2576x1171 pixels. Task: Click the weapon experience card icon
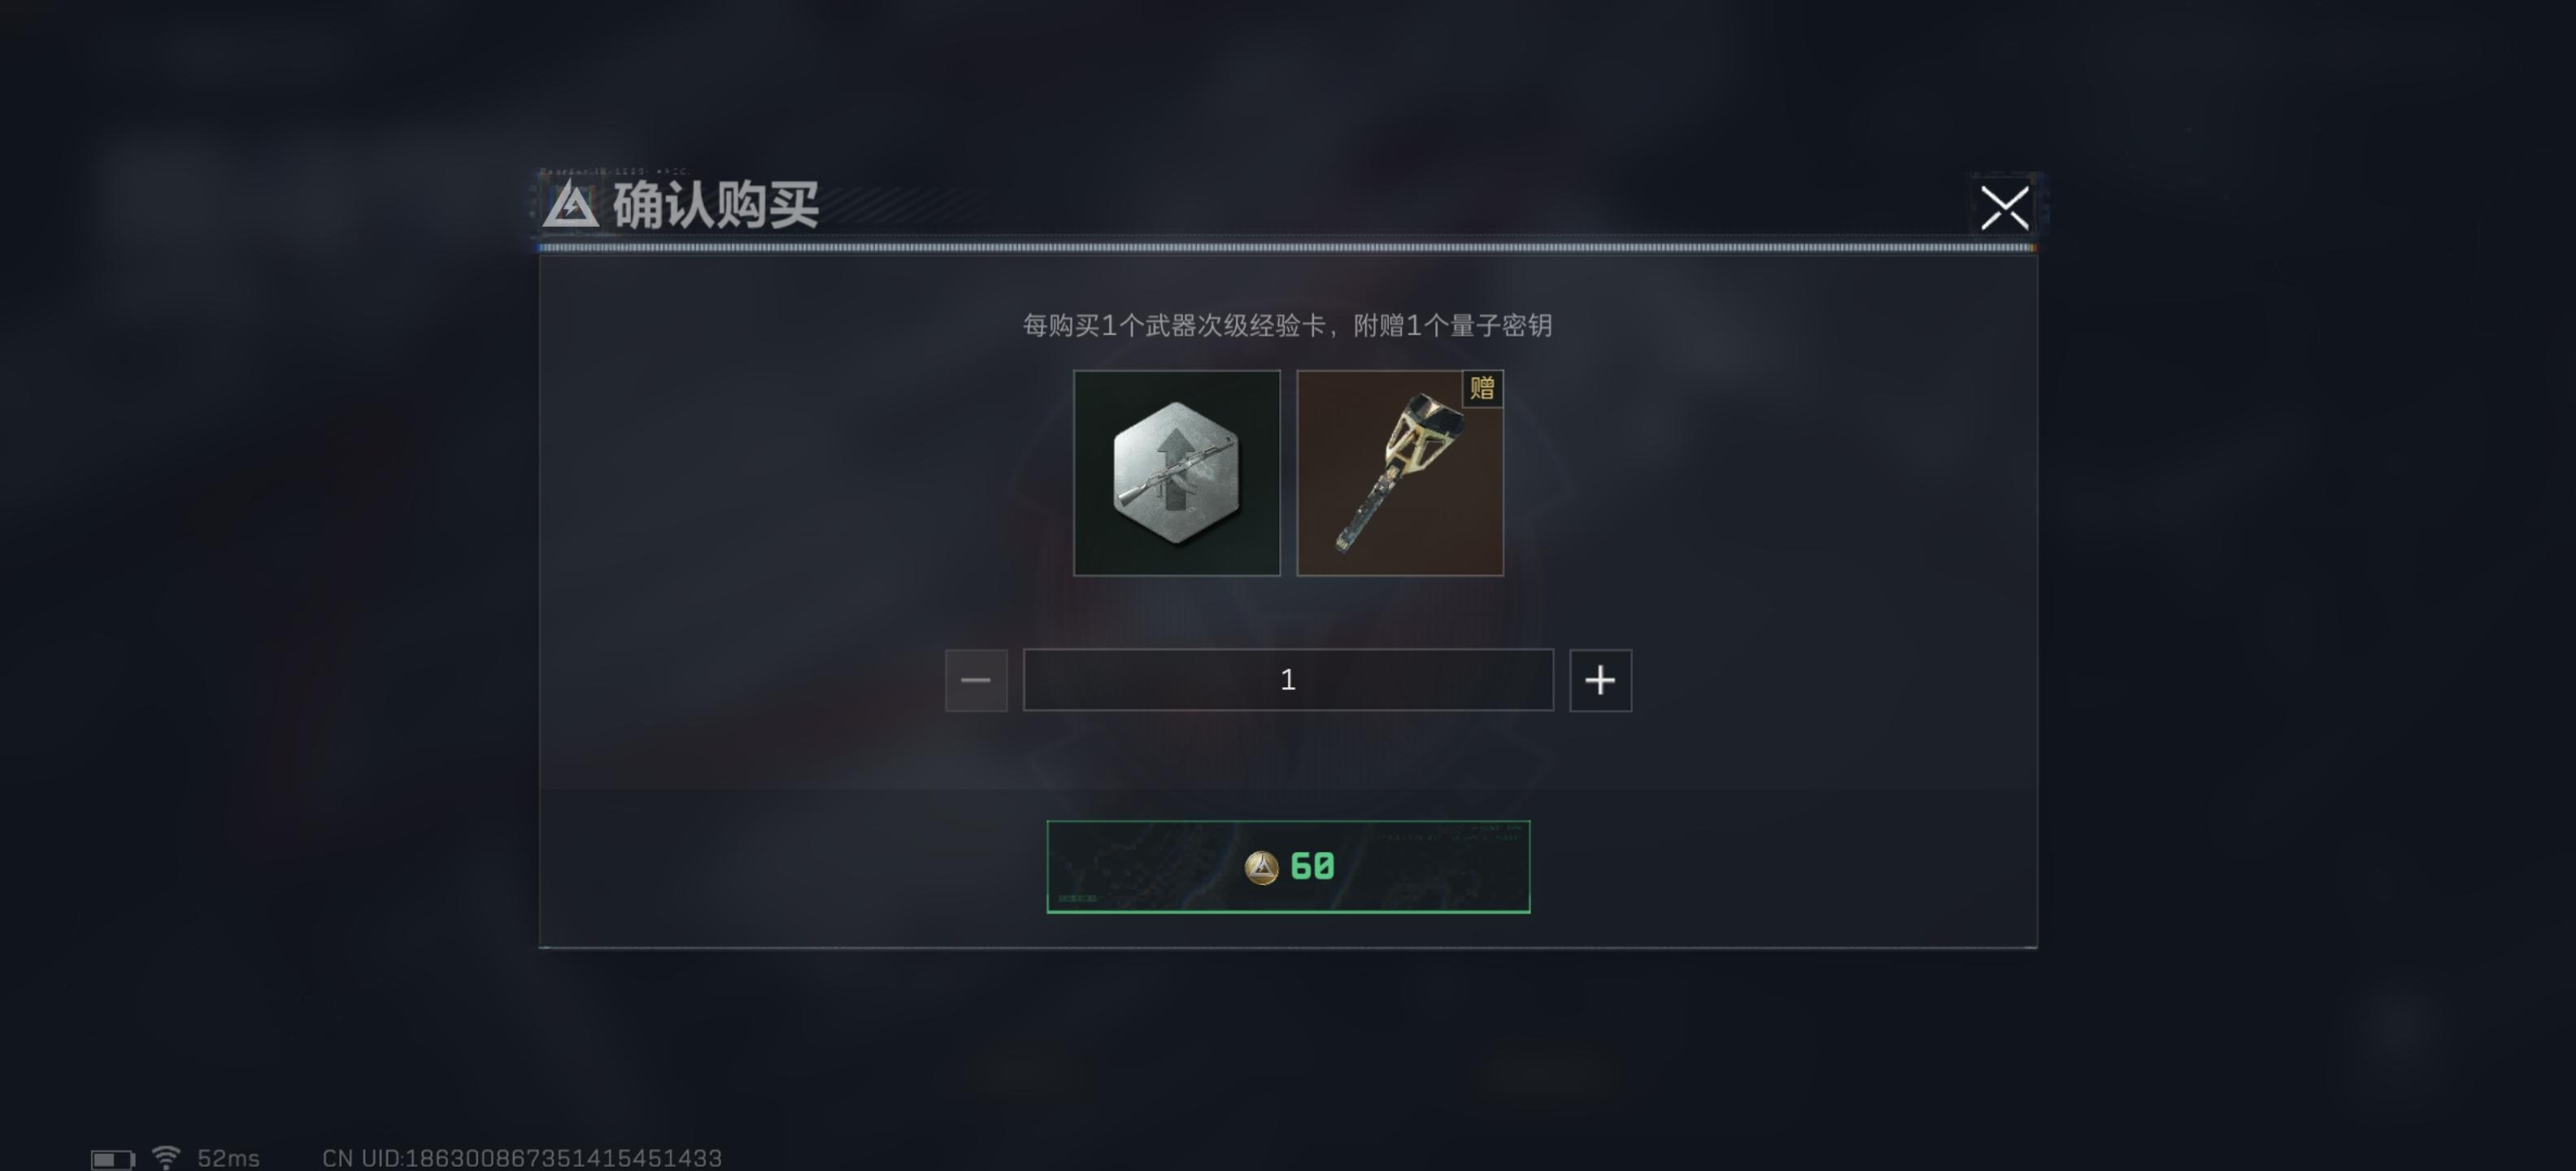click(1176, 473)
